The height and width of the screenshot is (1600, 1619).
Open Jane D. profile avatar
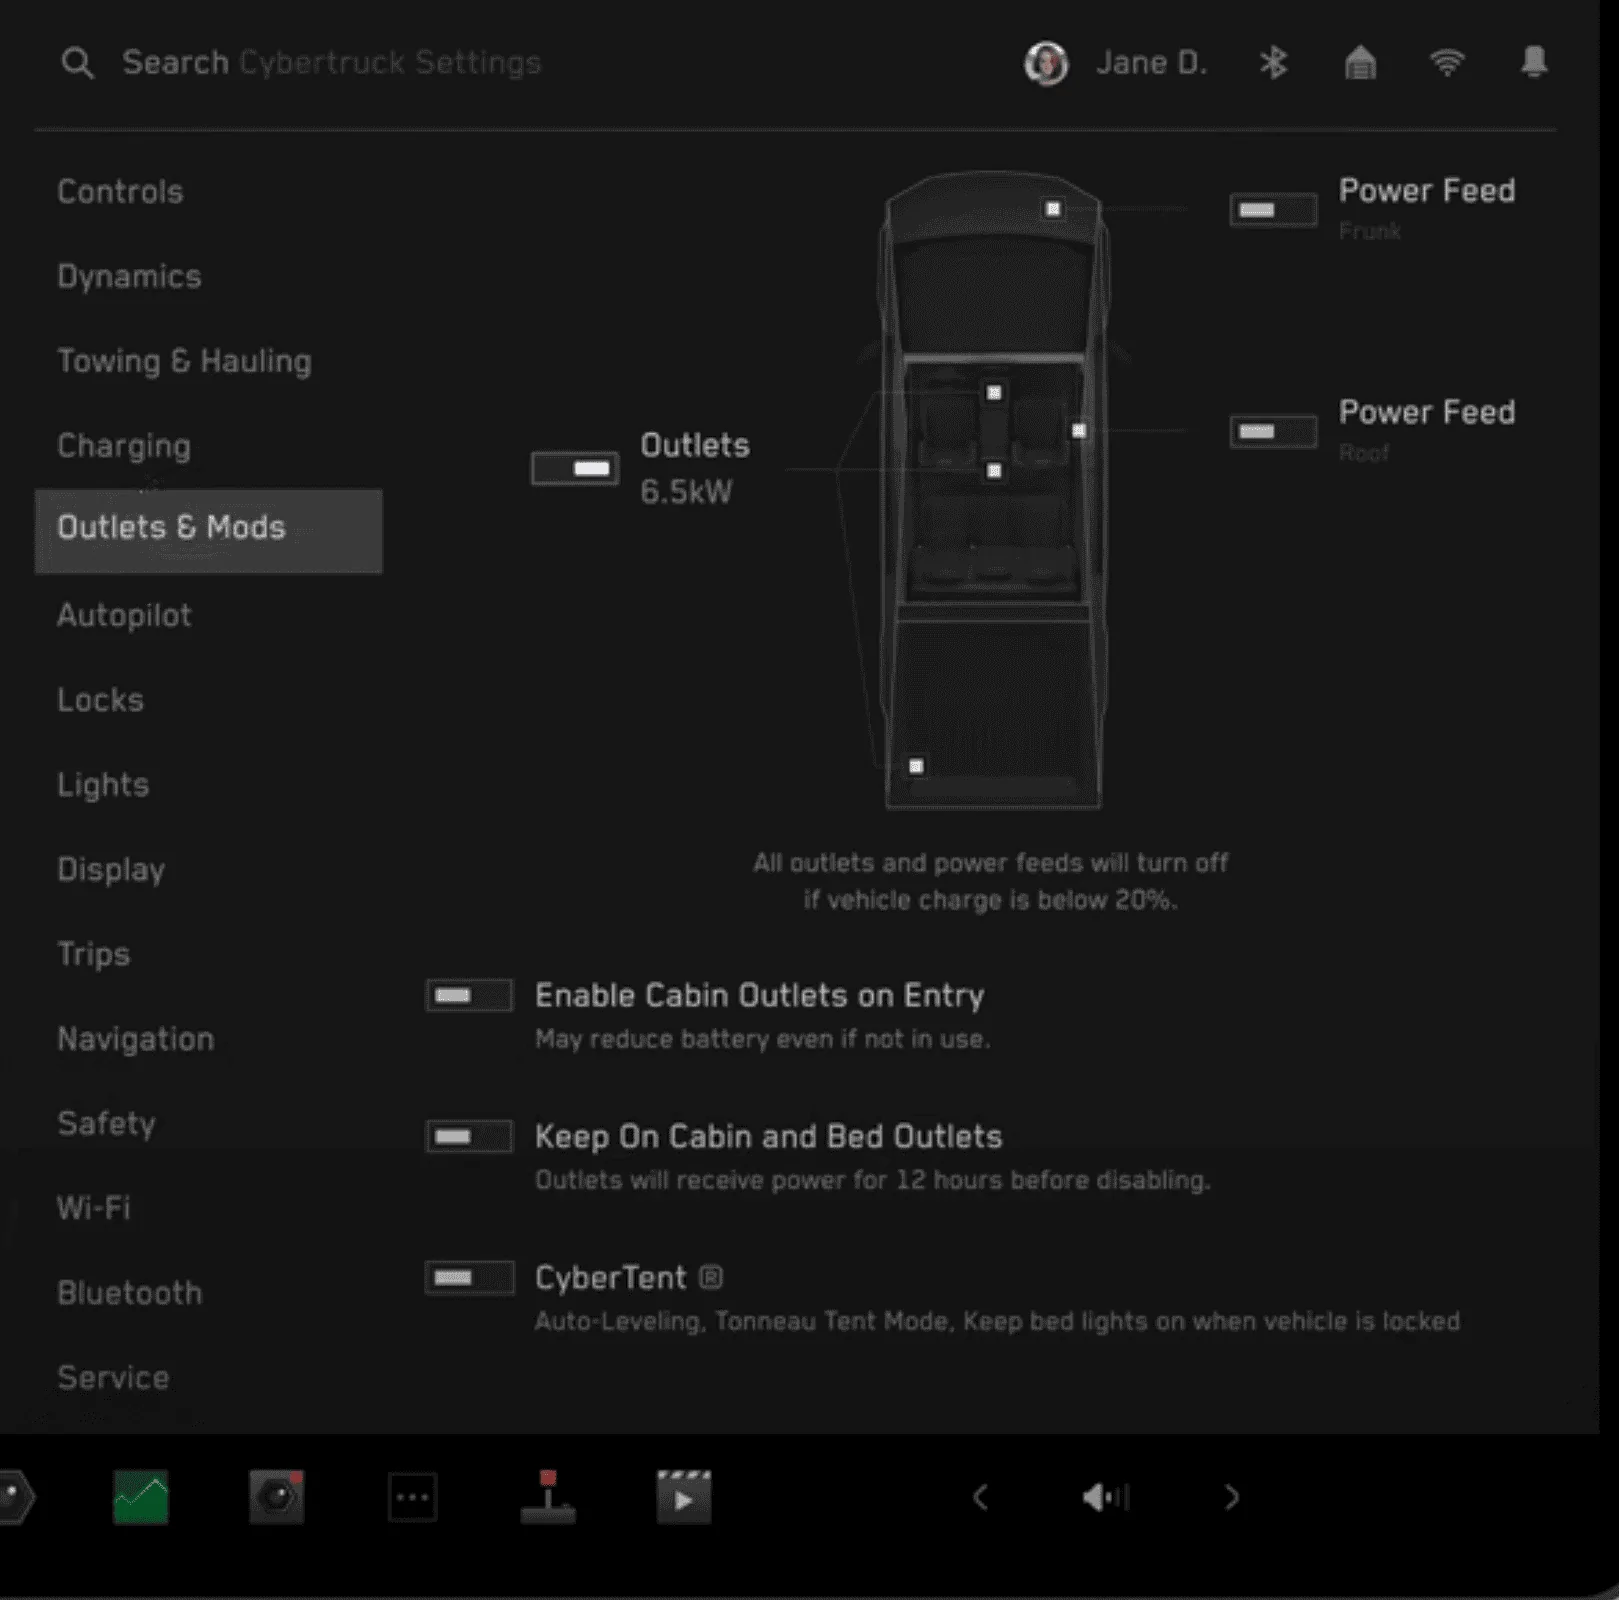point(1046,63)
